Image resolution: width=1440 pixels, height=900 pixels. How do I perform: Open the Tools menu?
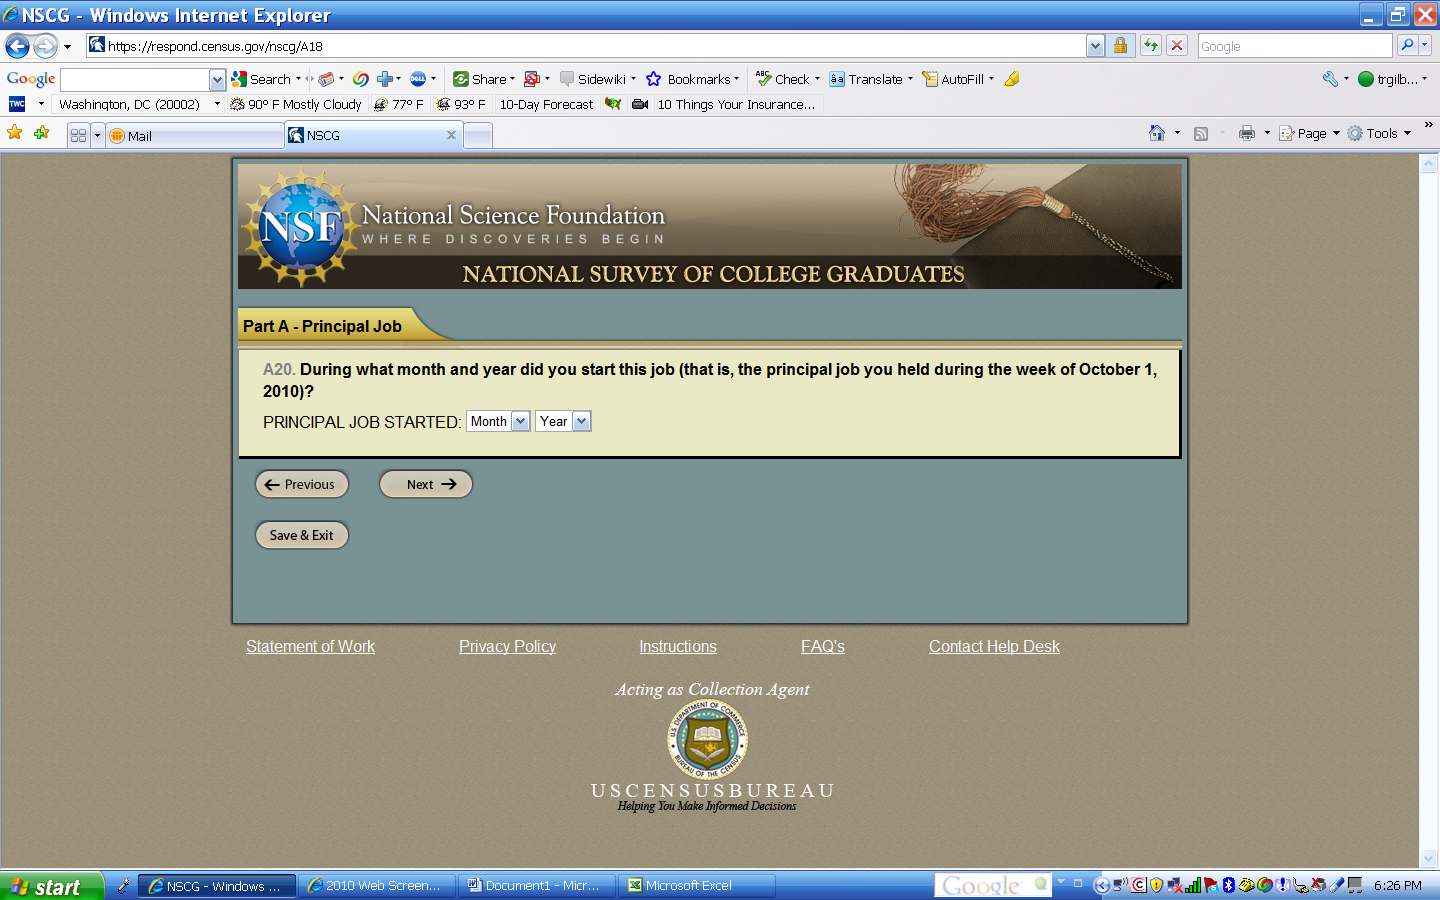pos(1379,133)
